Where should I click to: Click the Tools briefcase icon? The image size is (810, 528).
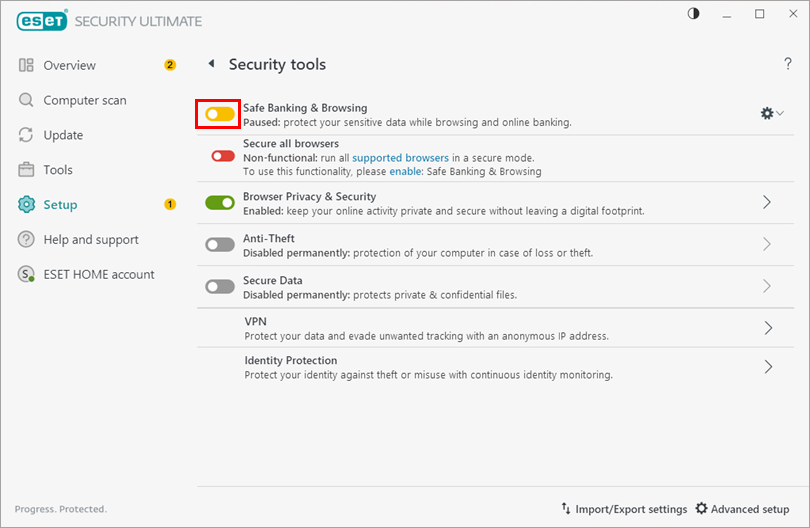(27, 170)
